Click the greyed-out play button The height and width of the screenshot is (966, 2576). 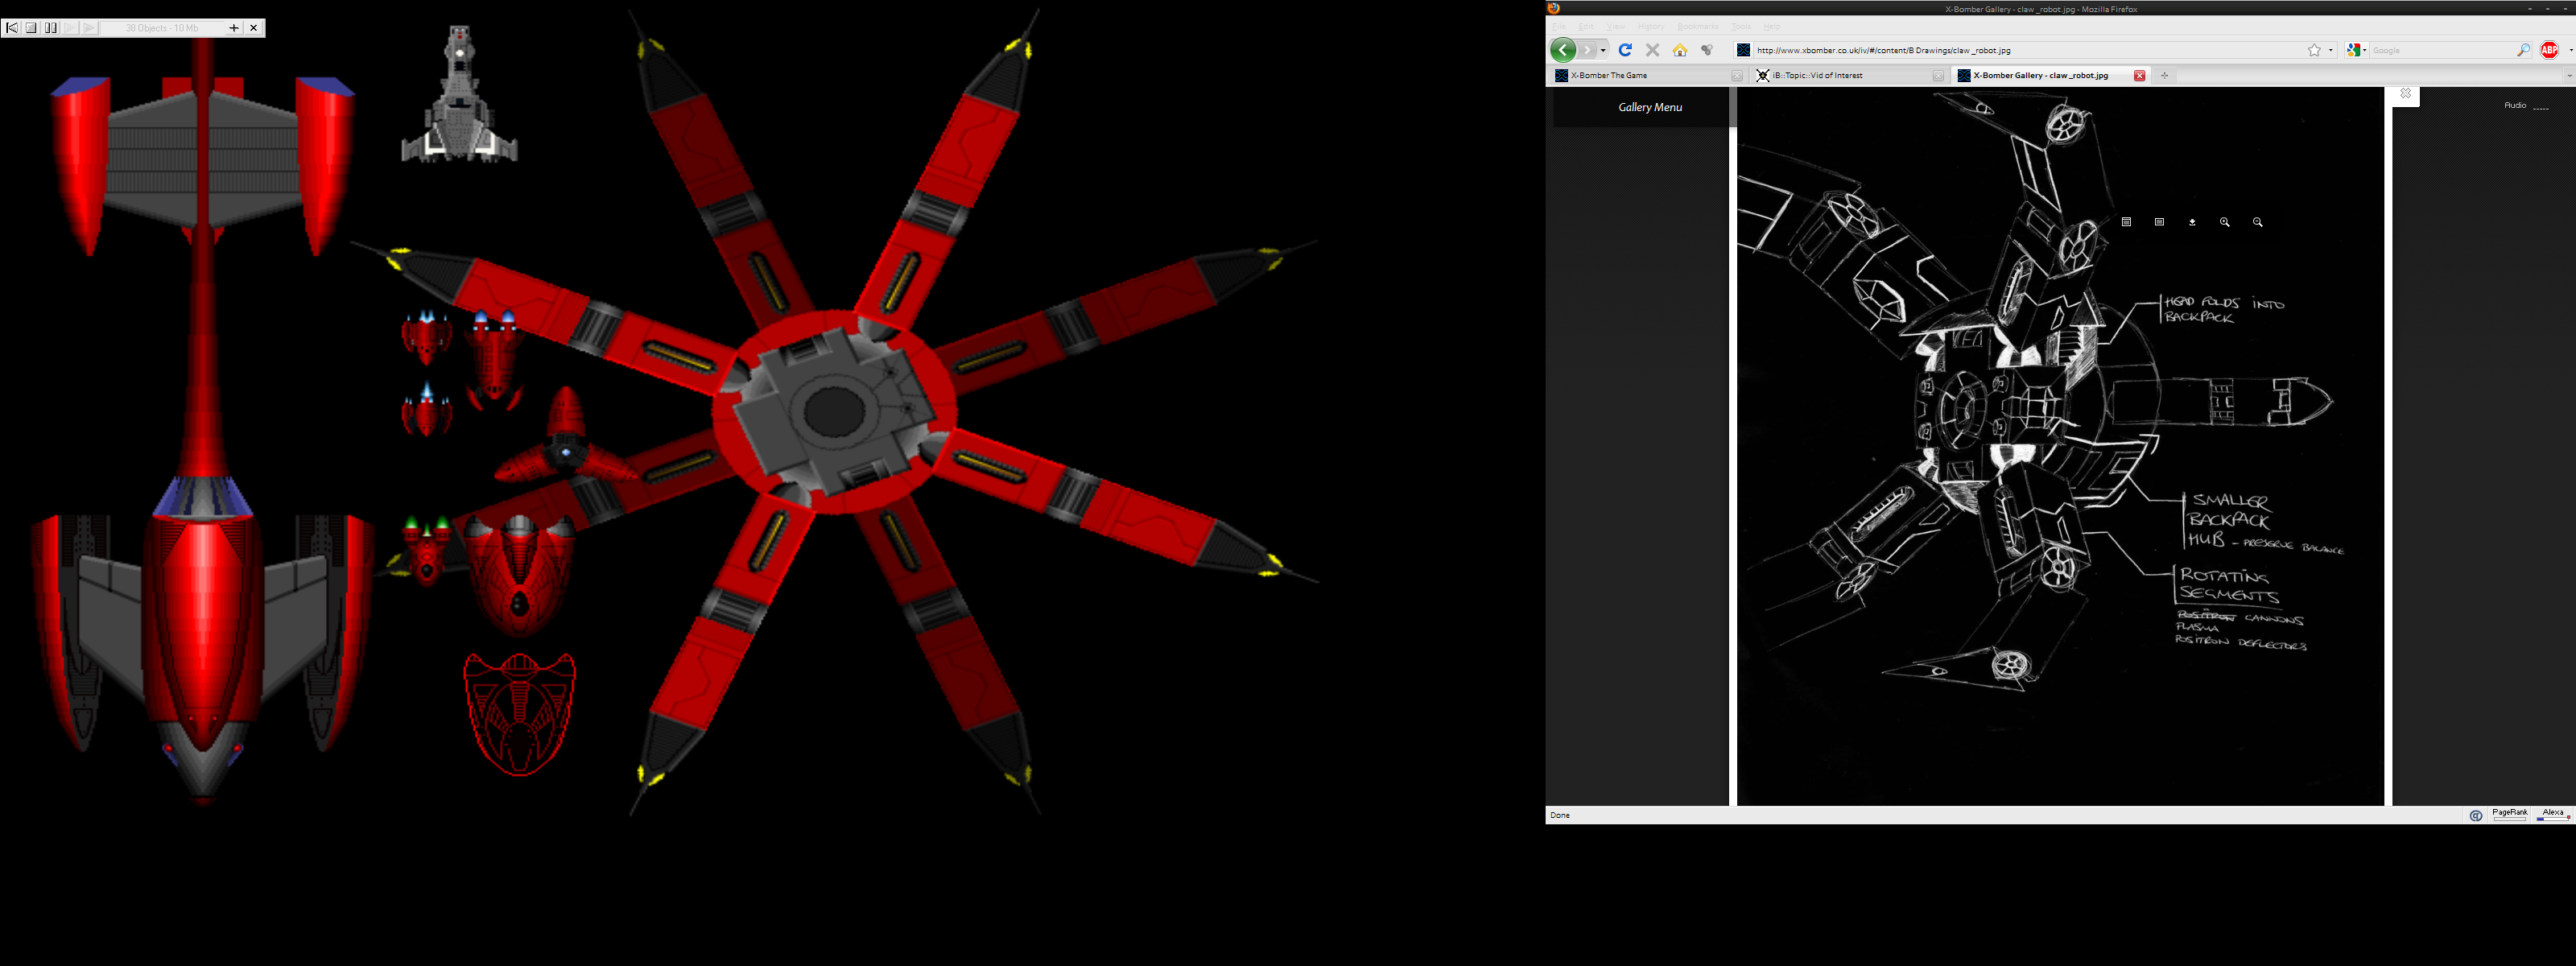tap(89, 28)
